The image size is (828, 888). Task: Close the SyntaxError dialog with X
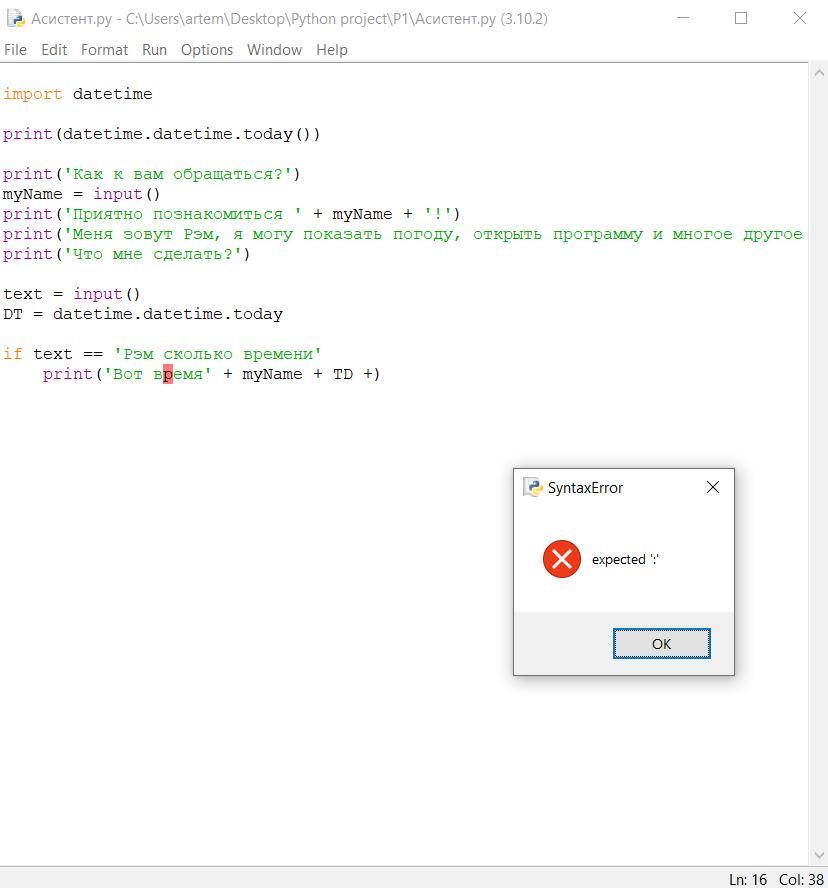713,488
